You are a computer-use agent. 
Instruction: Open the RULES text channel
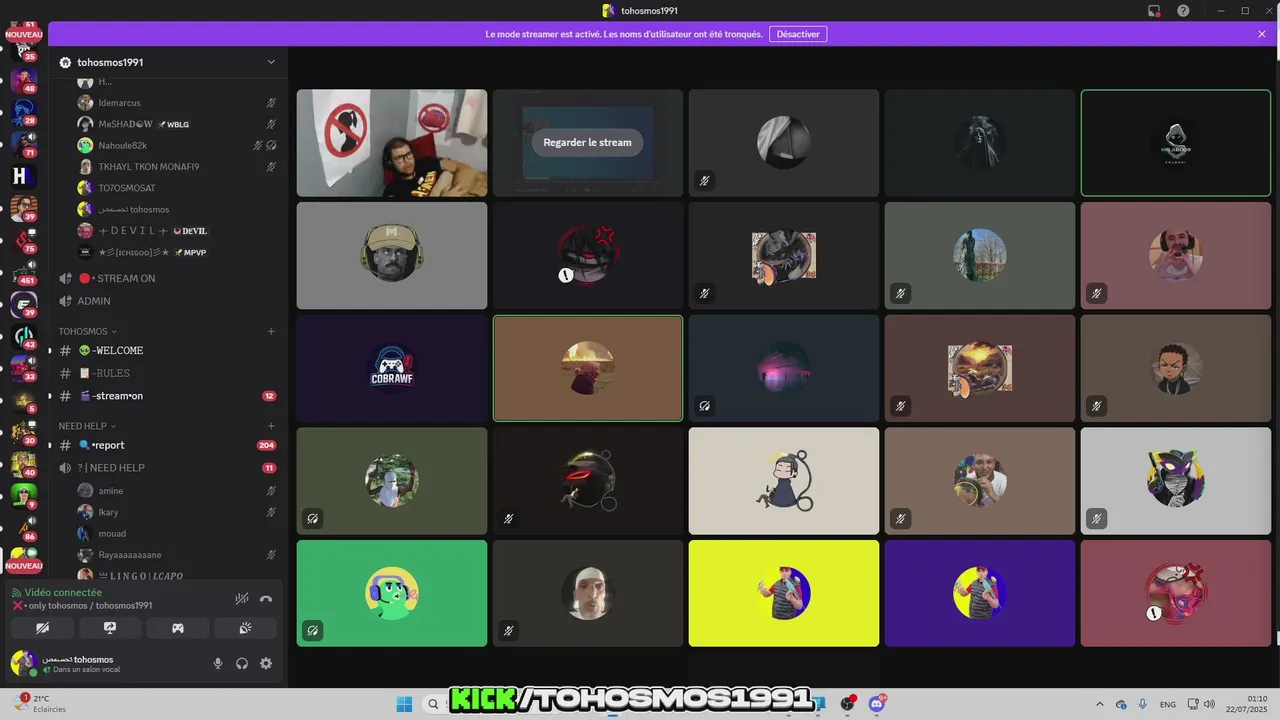(x=168, y=373)
